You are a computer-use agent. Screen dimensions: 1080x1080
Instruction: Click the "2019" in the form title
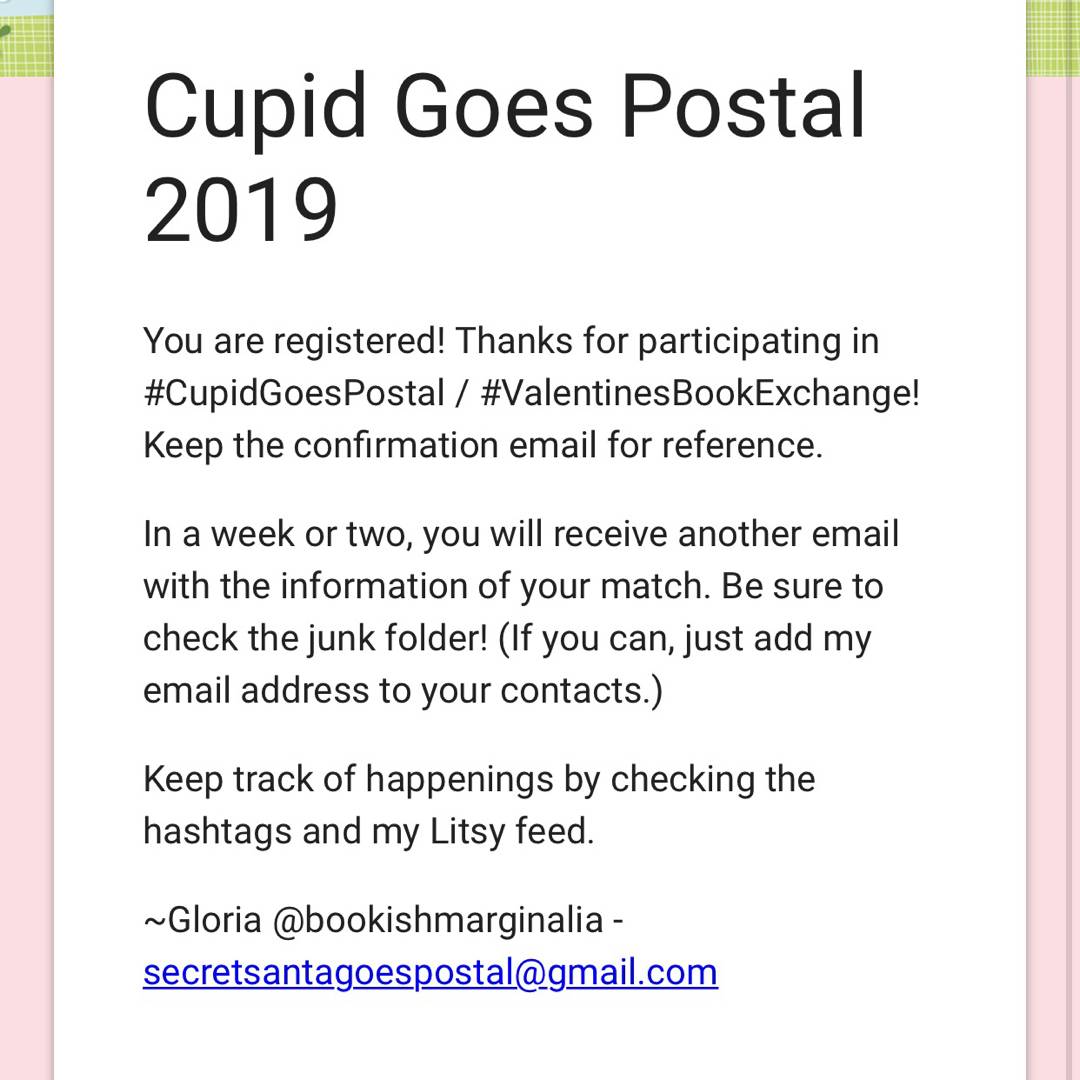coord(241,211)
